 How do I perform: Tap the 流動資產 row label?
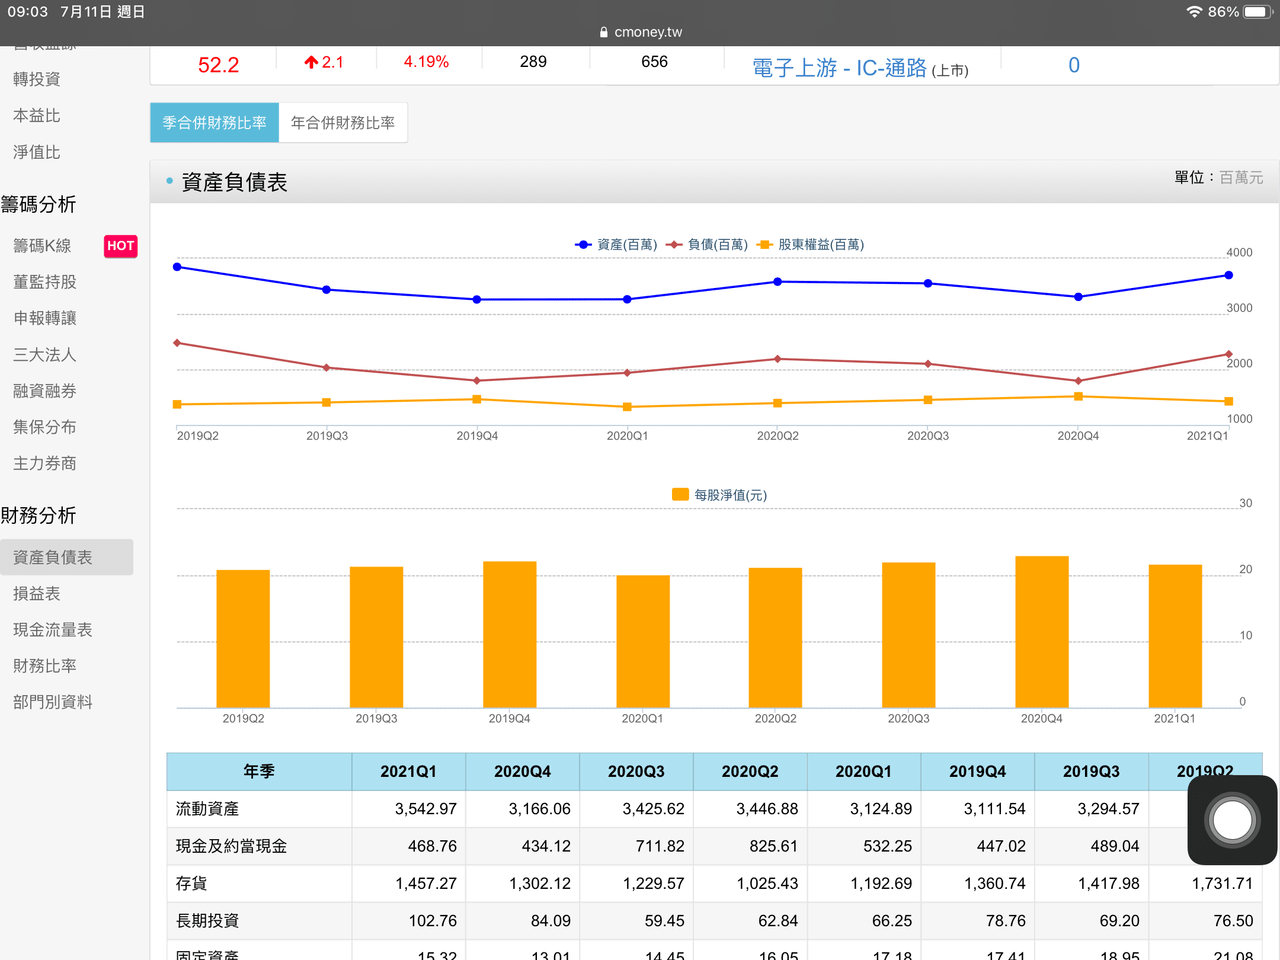pos(208,809)
